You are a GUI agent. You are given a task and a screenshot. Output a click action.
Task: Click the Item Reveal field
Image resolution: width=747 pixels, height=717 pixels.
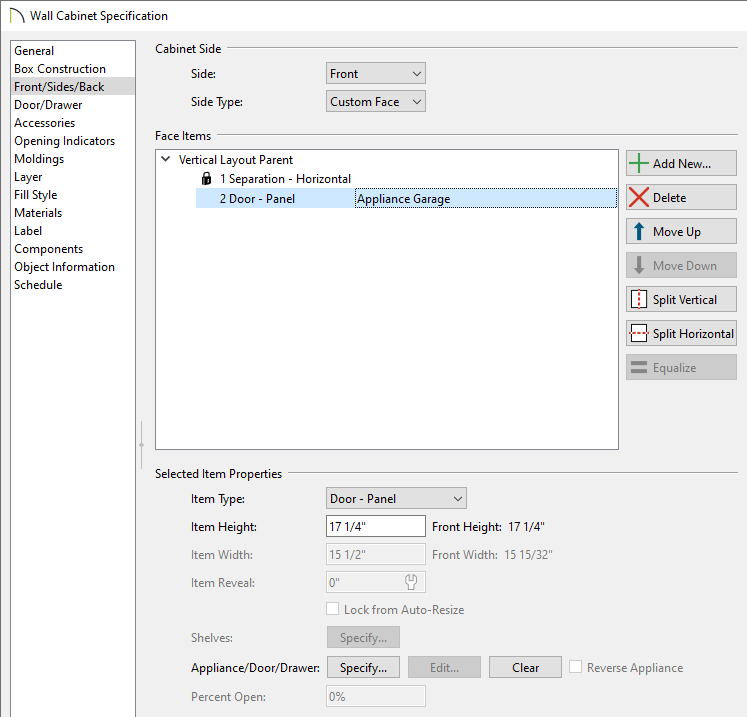click(x=375, y=582)
